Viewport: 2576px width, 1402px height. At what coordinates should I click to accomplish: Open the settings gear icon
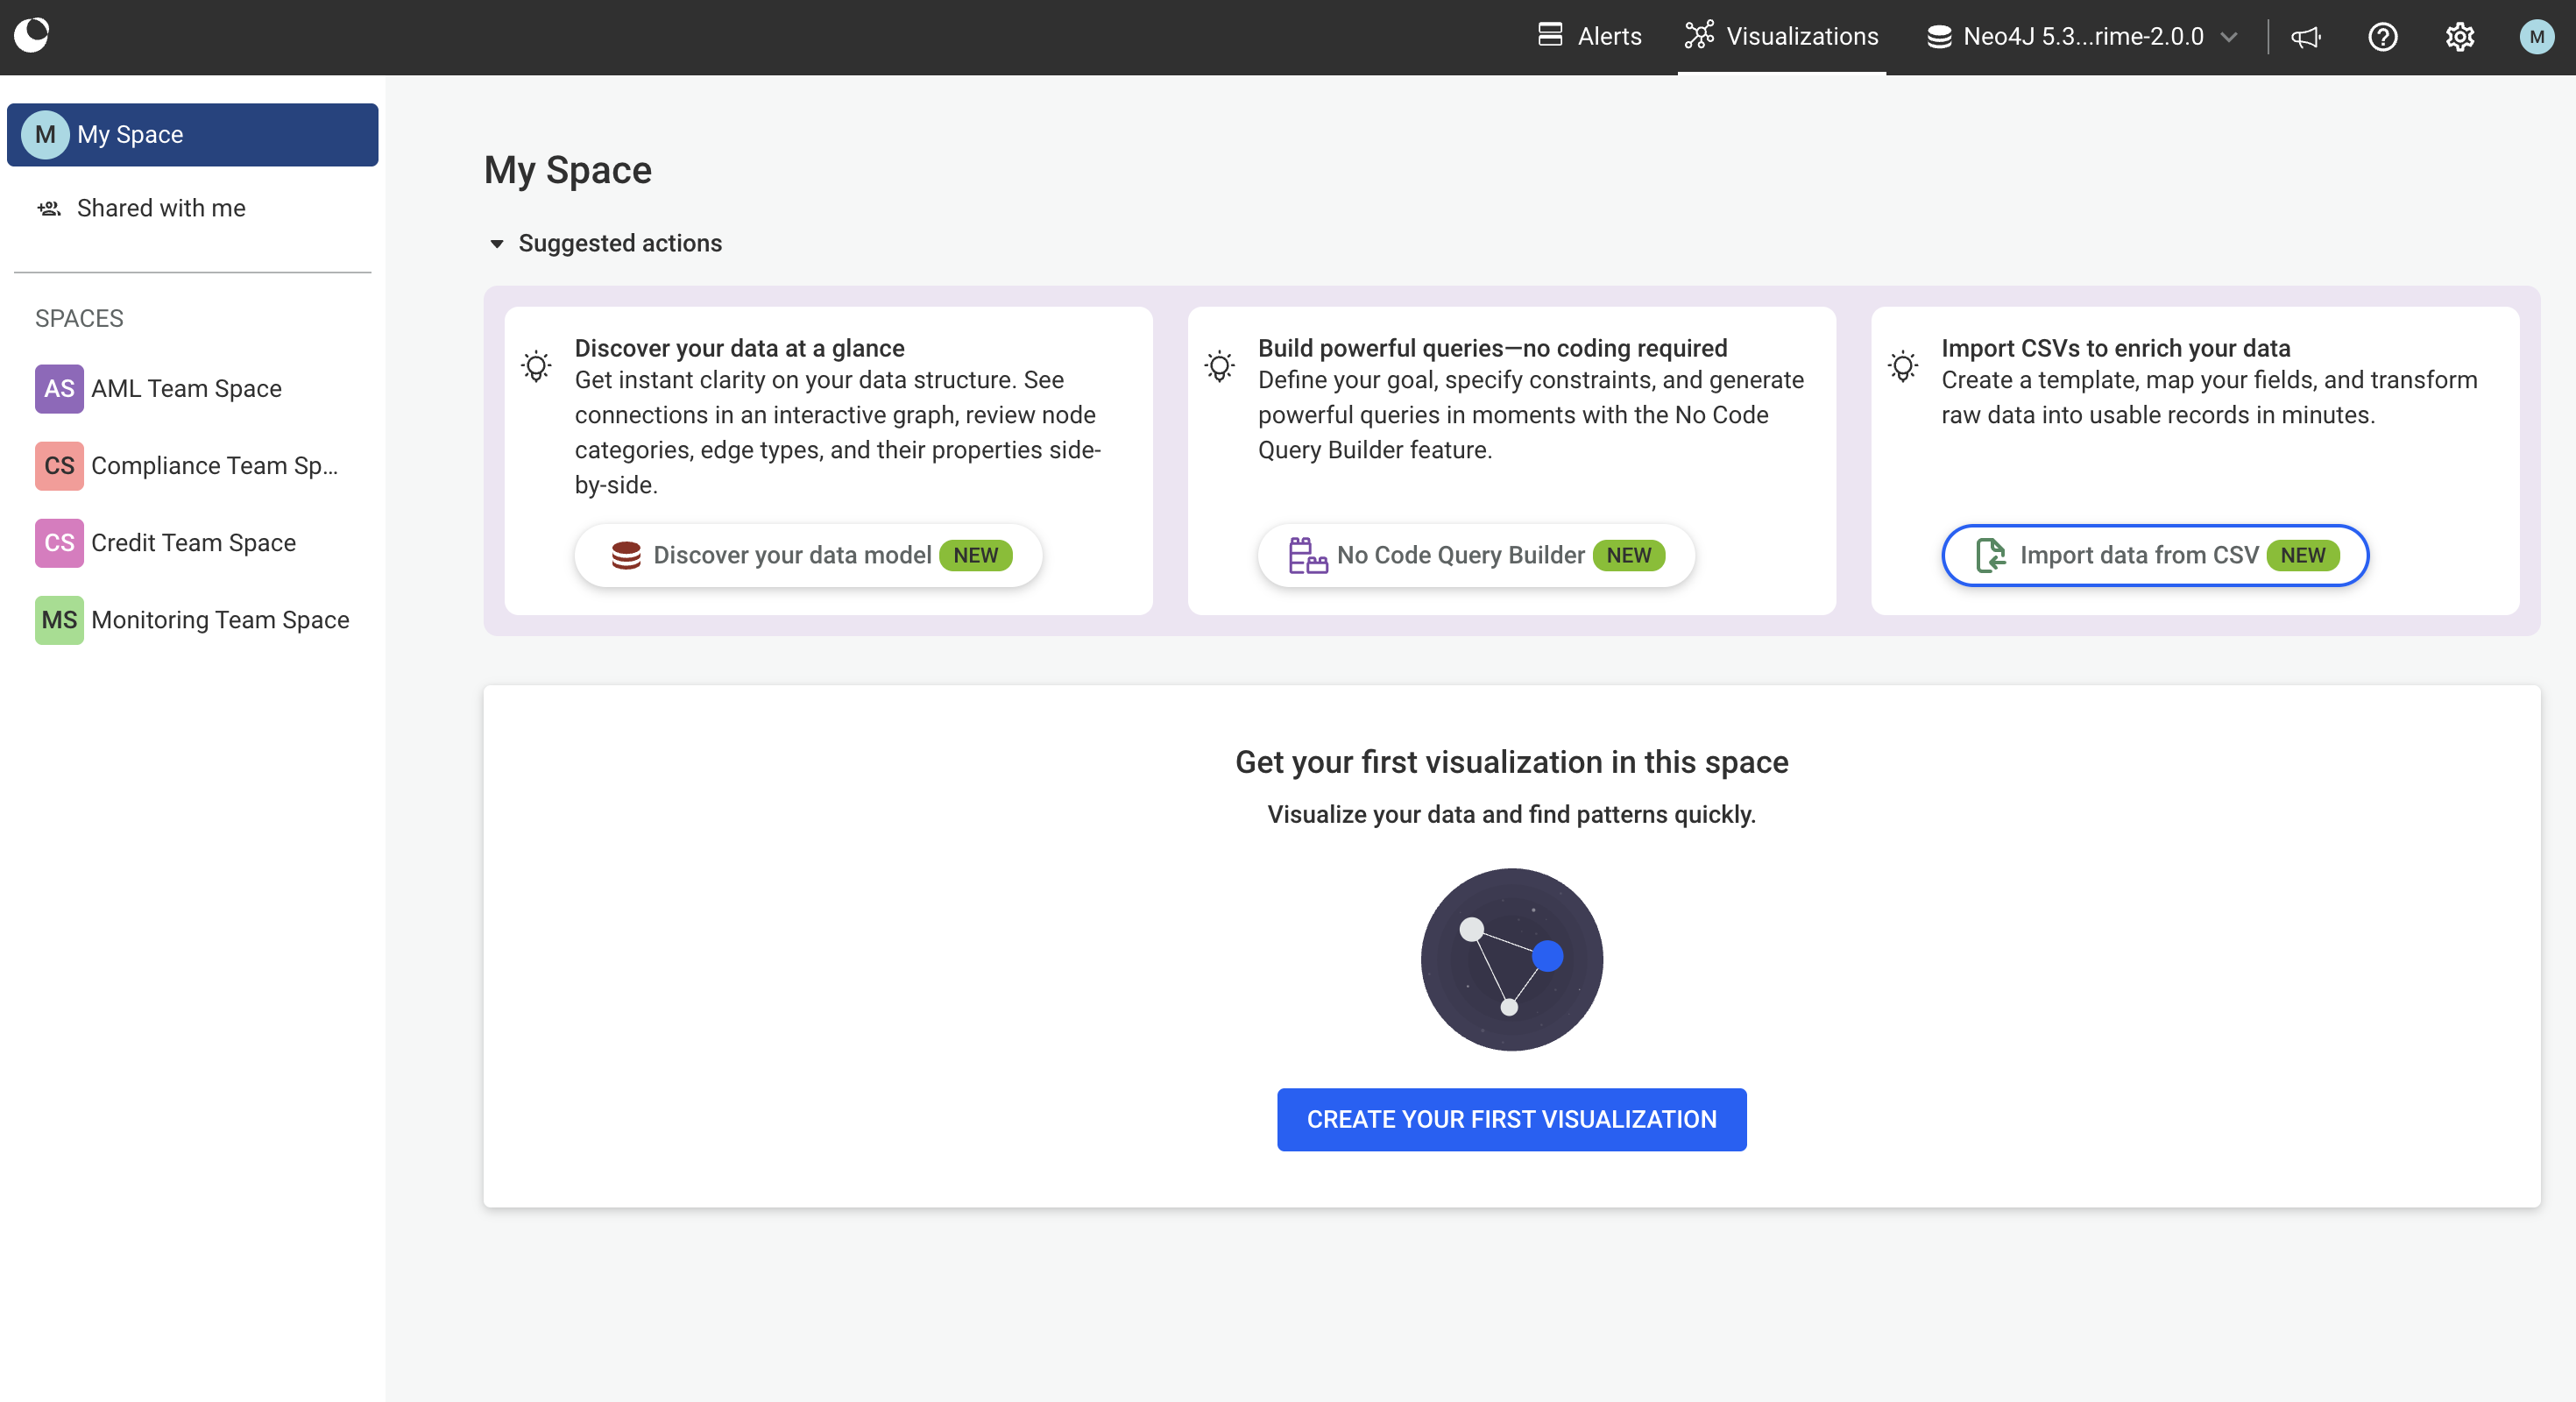coord(2459,37)
